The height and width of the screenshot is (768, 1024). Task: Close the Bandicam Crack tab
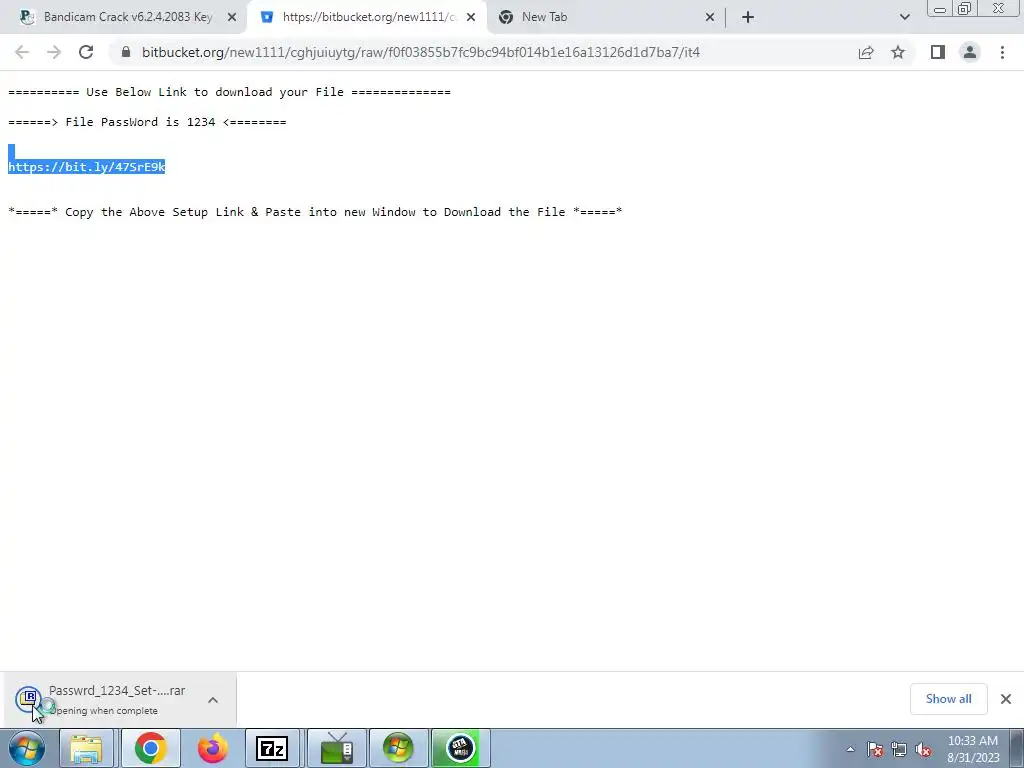click(232, 18)
